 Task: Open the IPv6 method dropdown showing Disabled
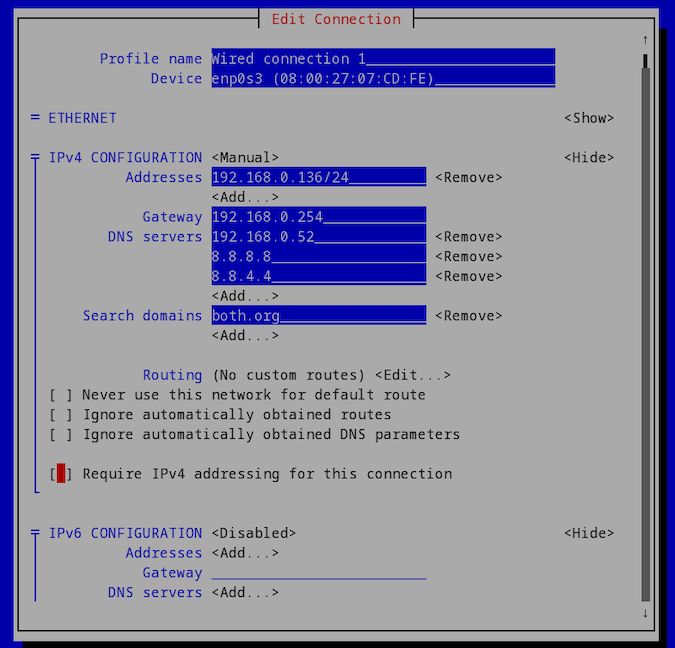pyautogui.click(x=253, y=534)
